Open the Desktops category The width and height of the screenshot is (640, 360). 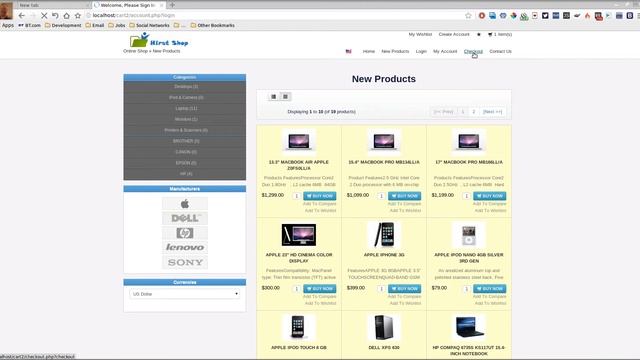(x=186, y=87)
